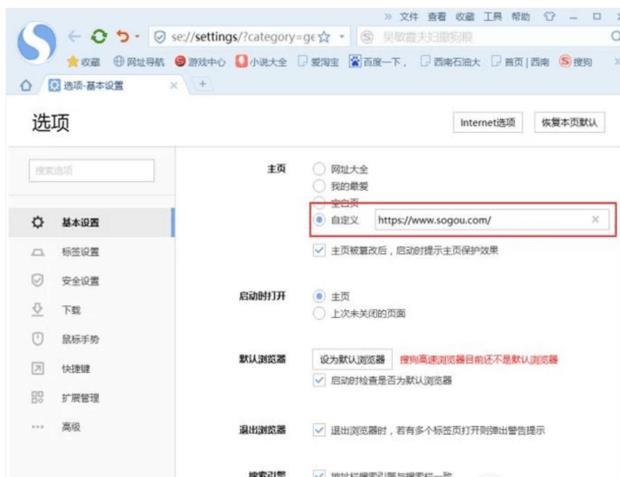Expand the undo arrow dropdown
Screen dimensions: 620x477
coord(137,38)
